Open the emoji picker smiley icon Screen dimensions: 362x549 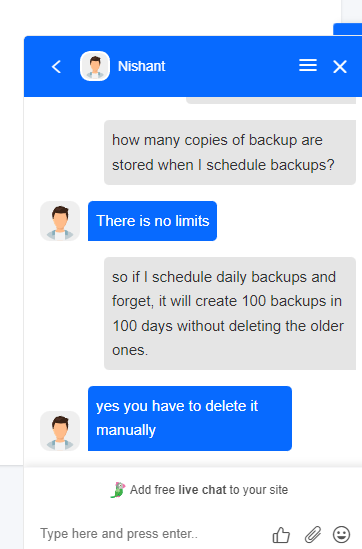pos(341,534)
